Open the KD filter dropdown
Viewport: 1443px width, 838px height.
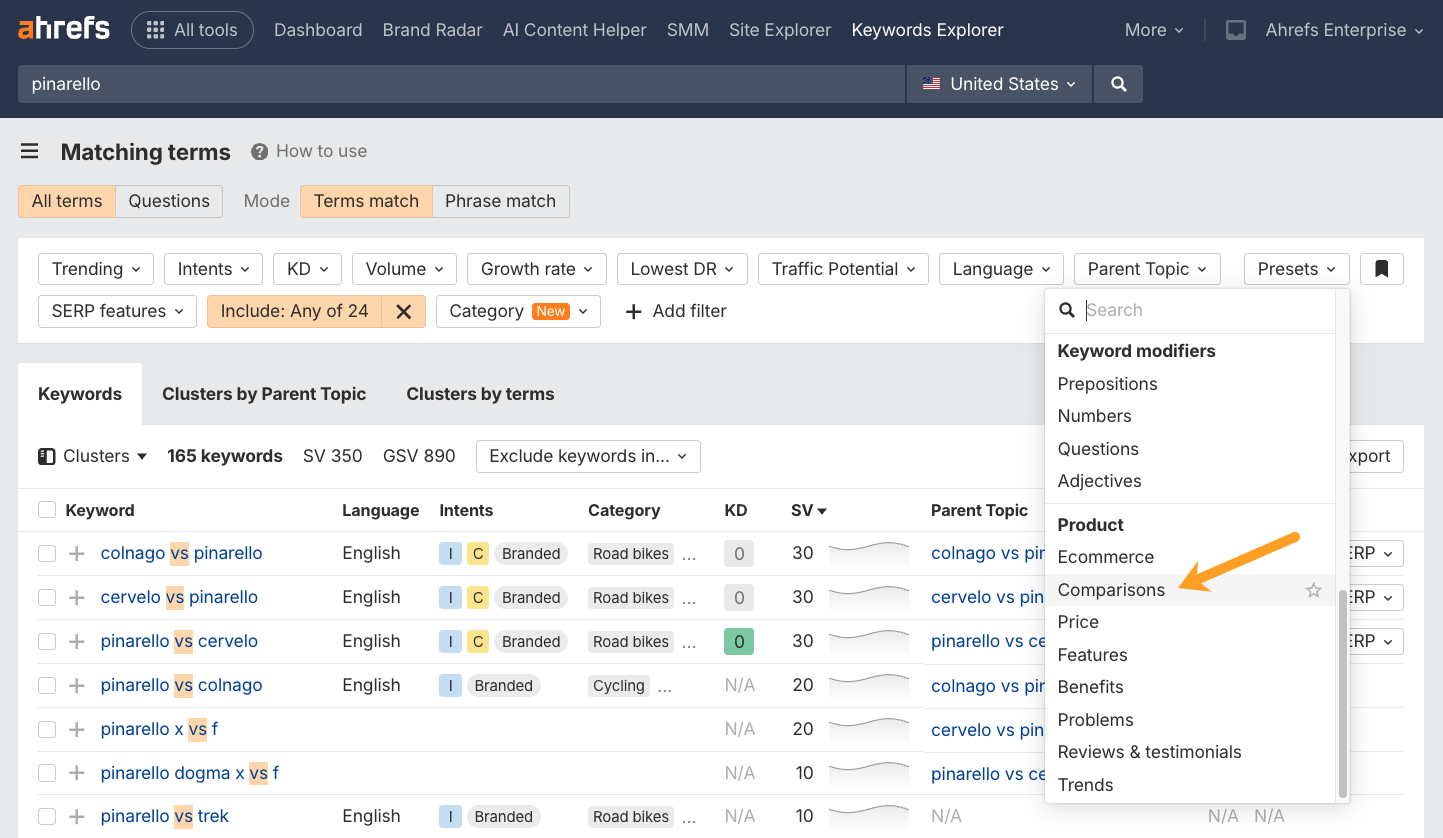tap(307, 268)
